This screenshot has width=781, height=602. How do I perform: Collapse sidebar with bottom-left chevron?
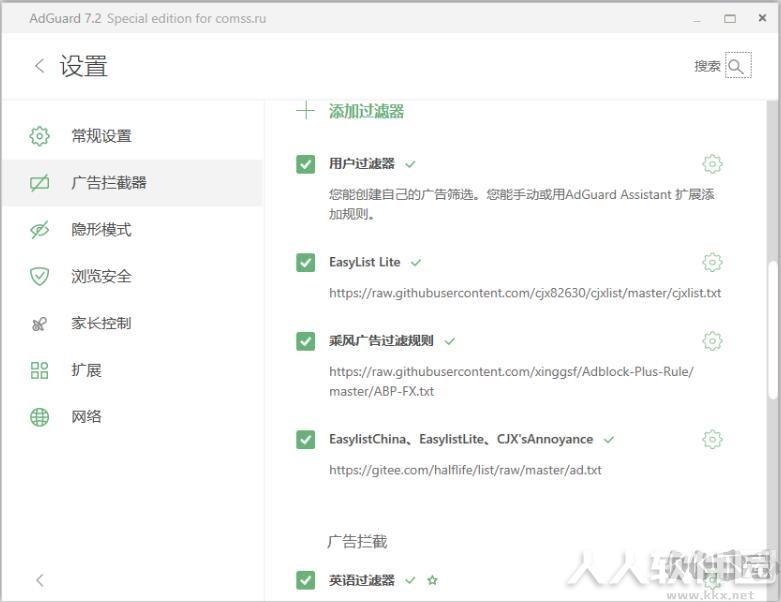(x=40, y=580)
